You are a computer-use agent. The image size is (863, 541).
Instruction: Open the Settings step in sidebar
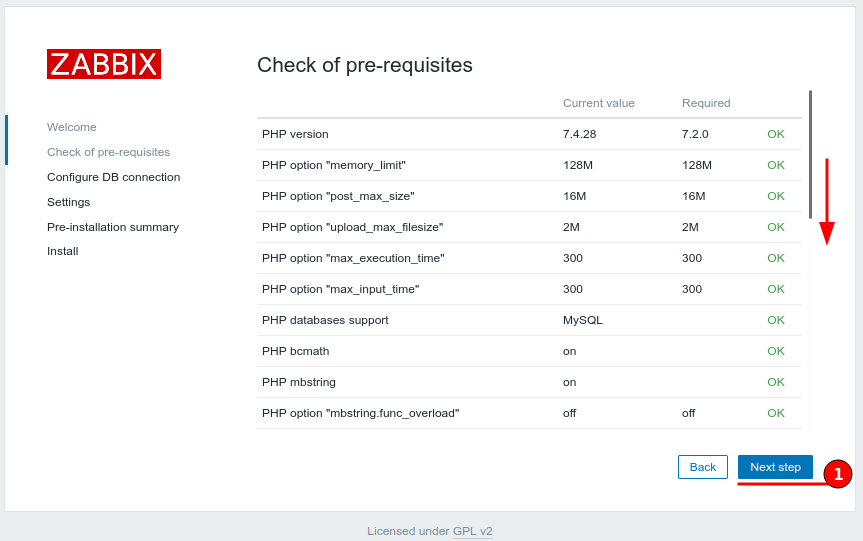(68, 202)
